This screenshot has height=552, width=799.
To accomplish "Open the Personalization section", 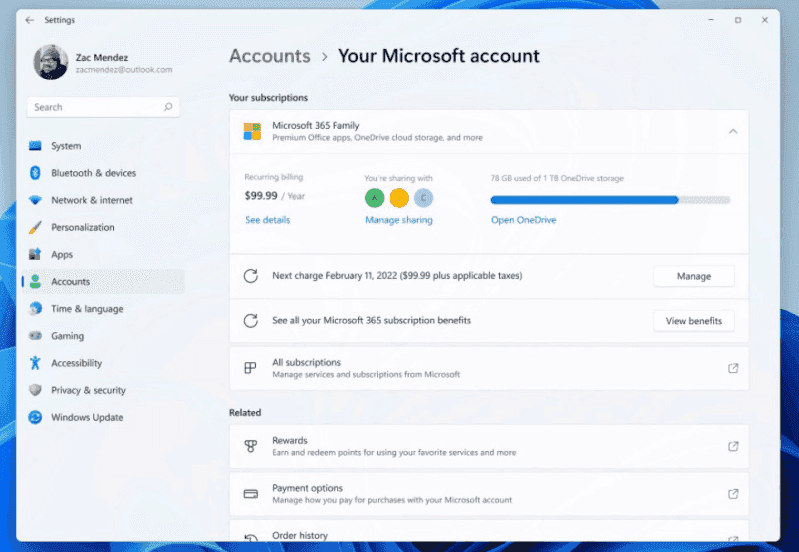I will (x=83, y=227).
